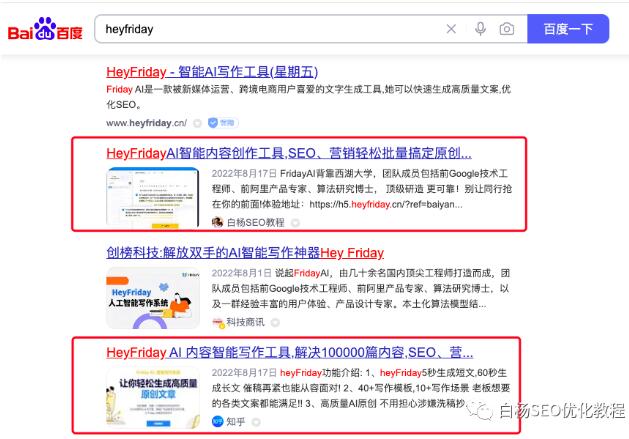Start voice search with the microphone icon
This screenshot has width=629, height=439.
(x=480, y=29)
